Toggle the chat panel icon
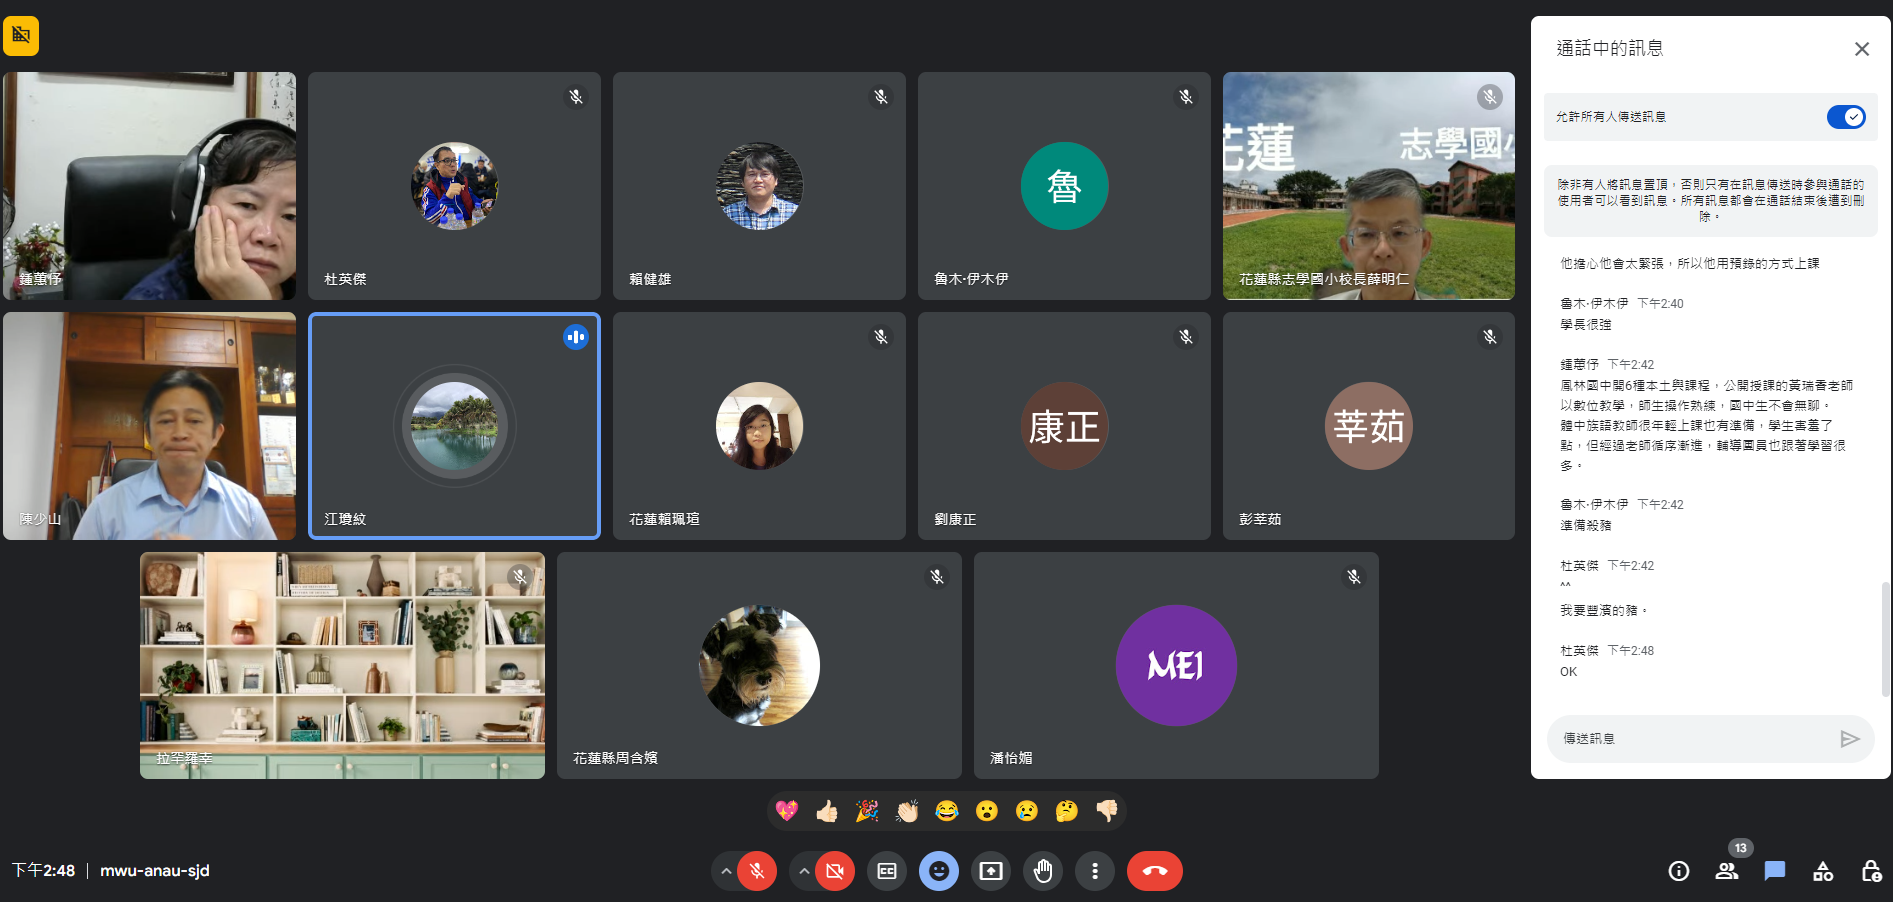The image size is (1893, 902). (1775, 871)
